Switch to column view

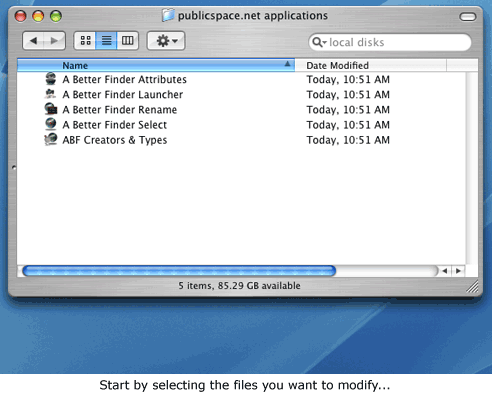(x=128, y=41)
